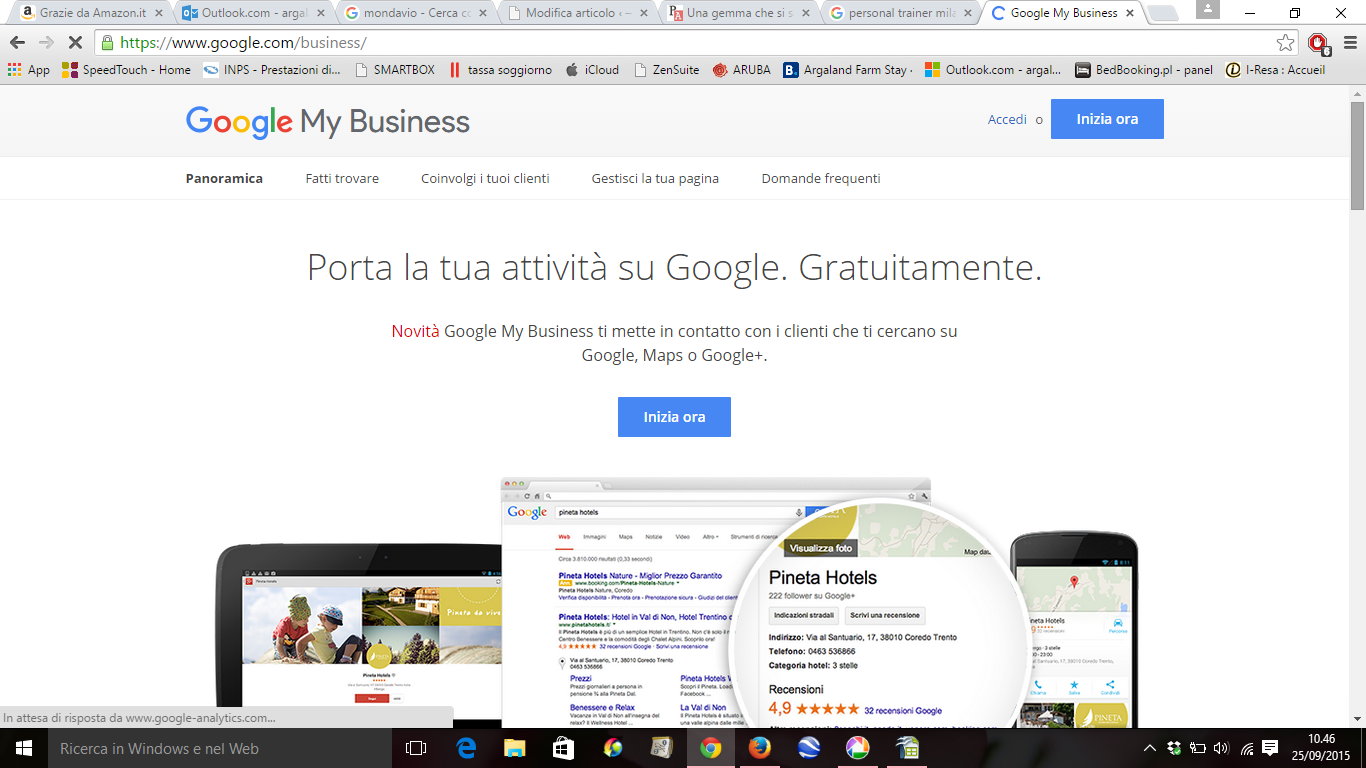This screenshot has width=1366, height=768.
Task: Switch to the Outlook.com browser tab
Action: point(253,14)
